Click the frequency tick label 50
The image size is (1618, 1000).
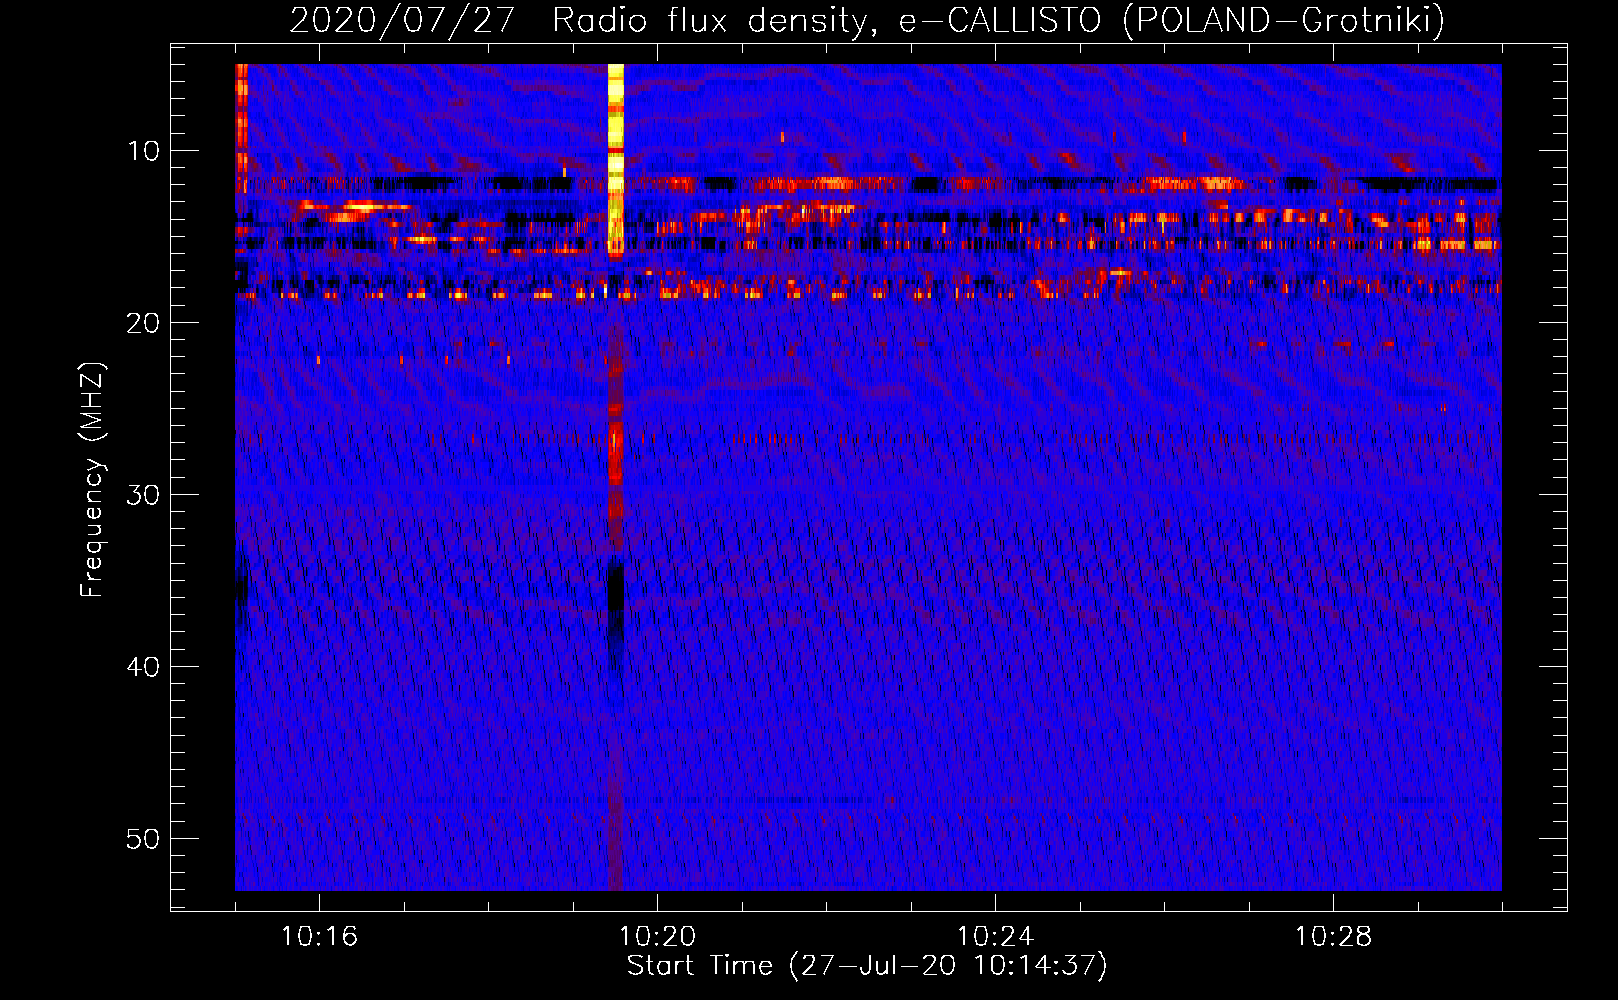(x=143, y=839)
